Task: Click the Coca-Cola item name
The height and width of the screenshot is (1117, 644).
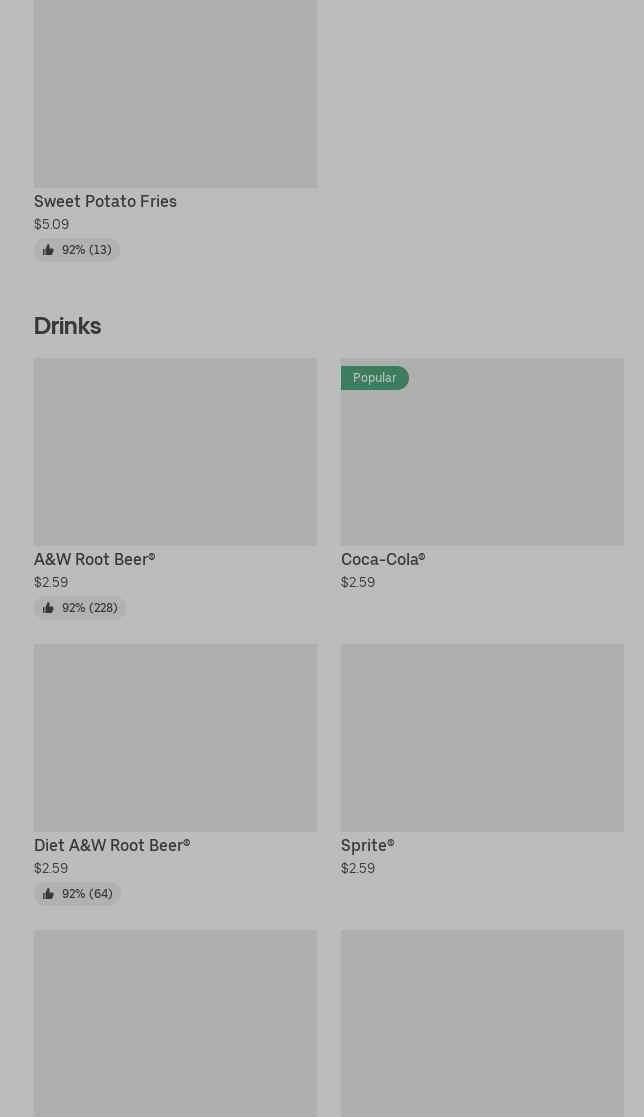Action: click(383, 559)
